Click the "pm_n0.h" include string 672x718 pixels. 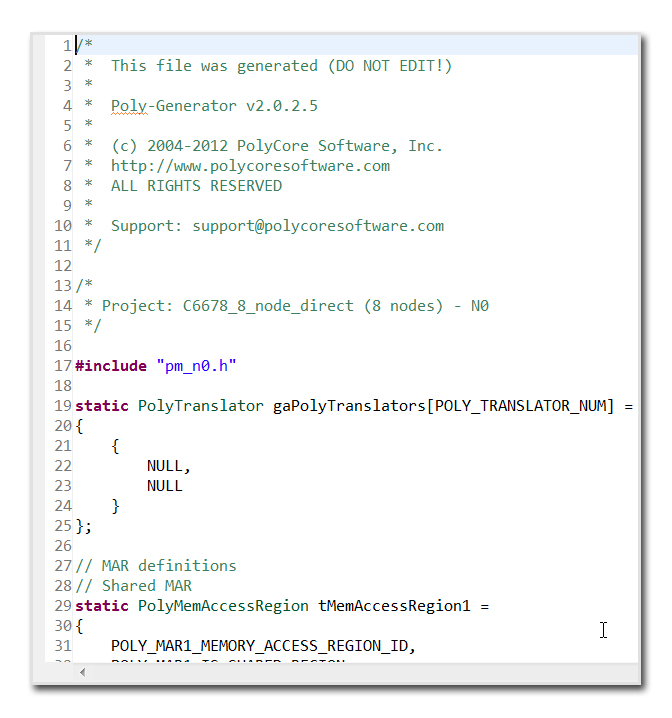196,366
